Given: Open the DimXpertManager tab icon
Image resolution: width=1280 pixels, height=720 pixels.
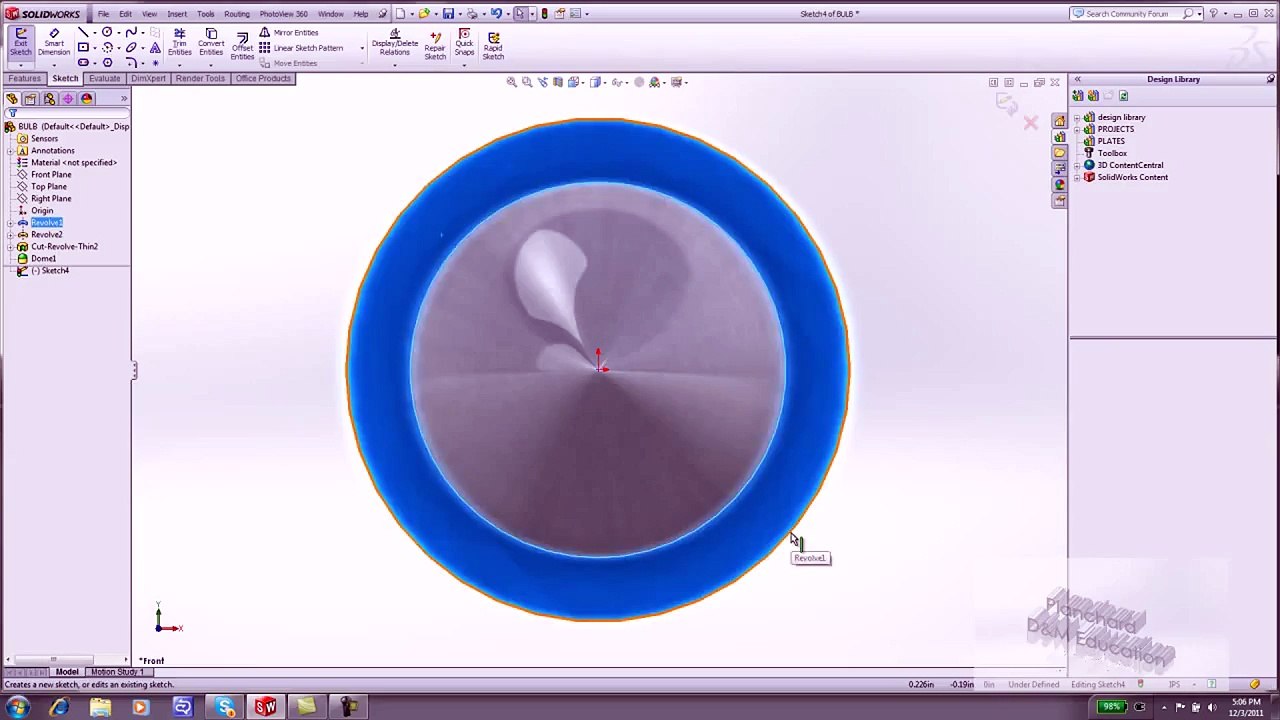Looking at the screenshot, I should [68, 98].
